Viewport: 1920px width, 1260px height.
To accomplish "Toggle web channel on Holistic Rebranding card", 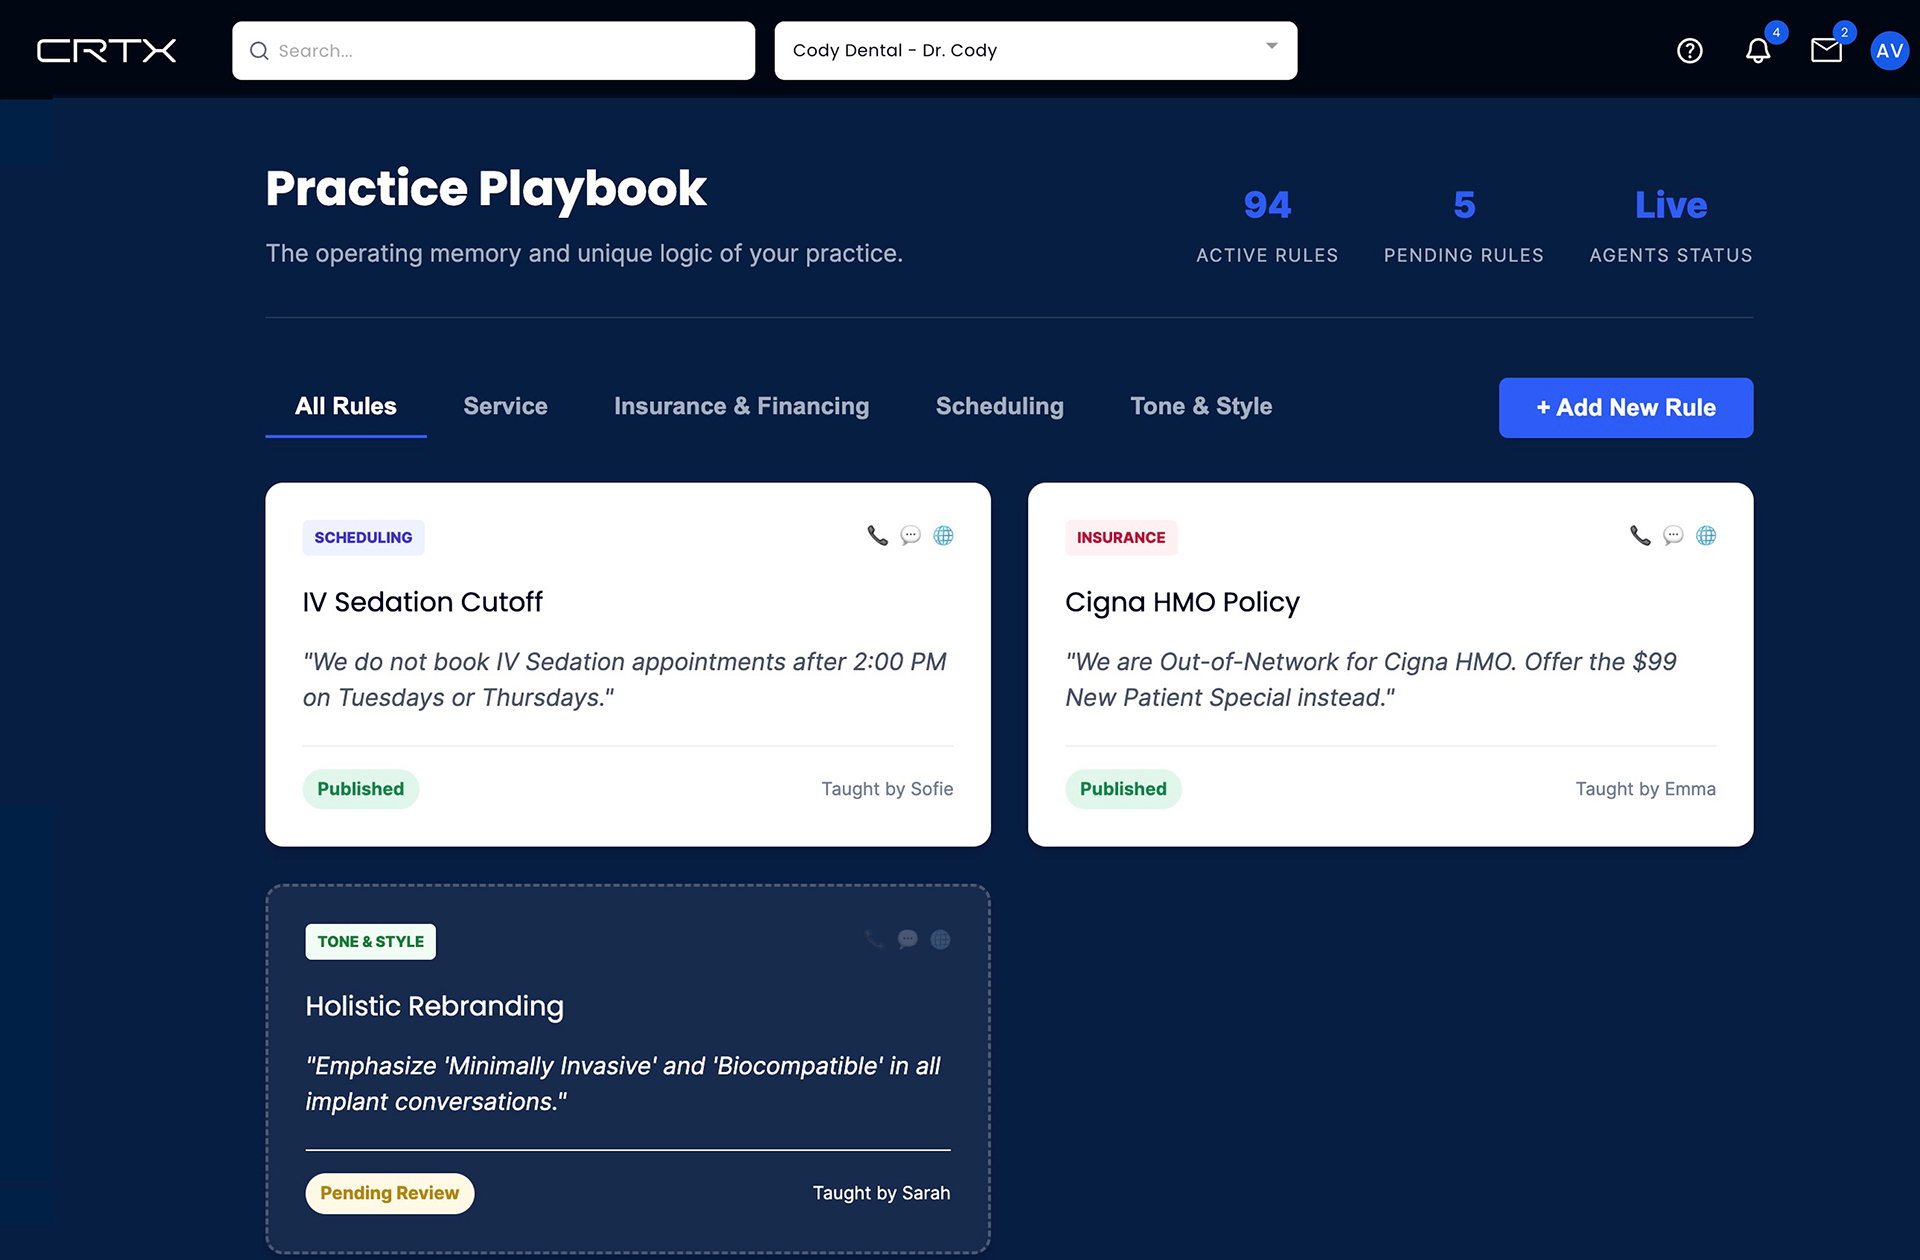I will point(940,940).
